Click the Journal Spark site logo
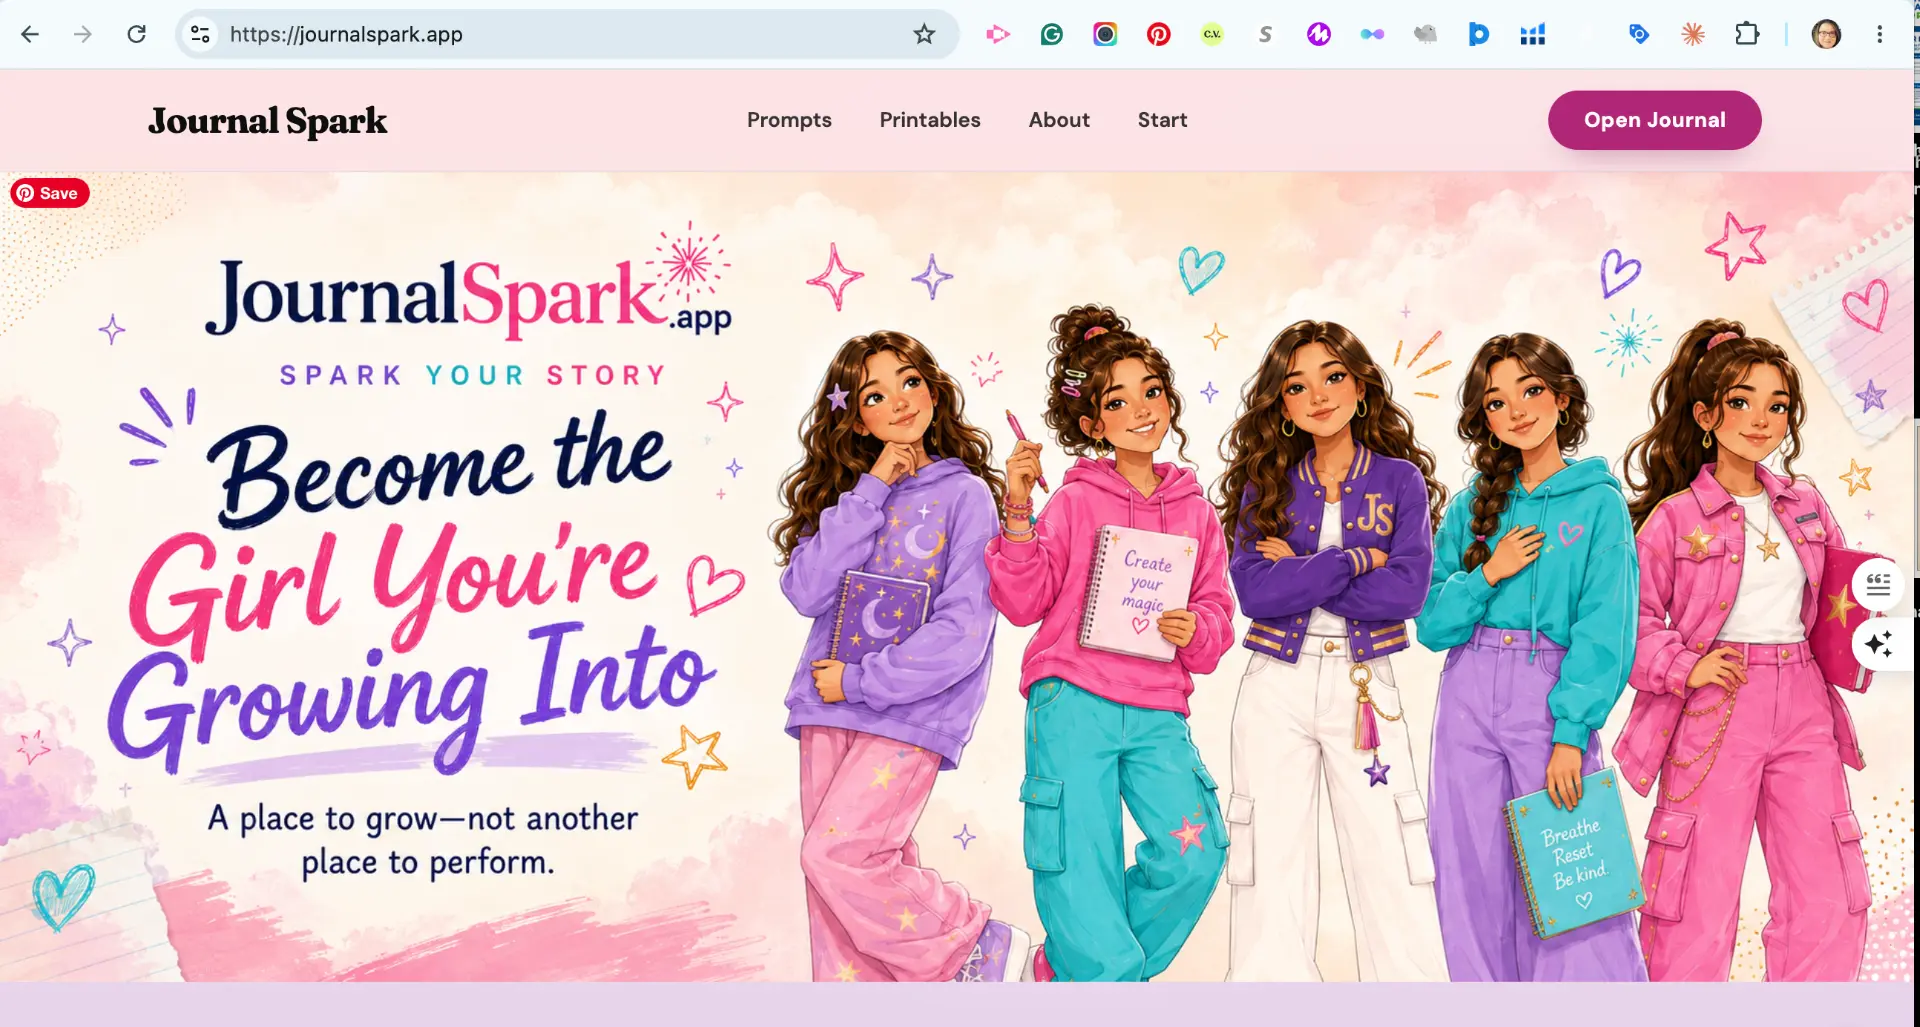 [267, 121]
